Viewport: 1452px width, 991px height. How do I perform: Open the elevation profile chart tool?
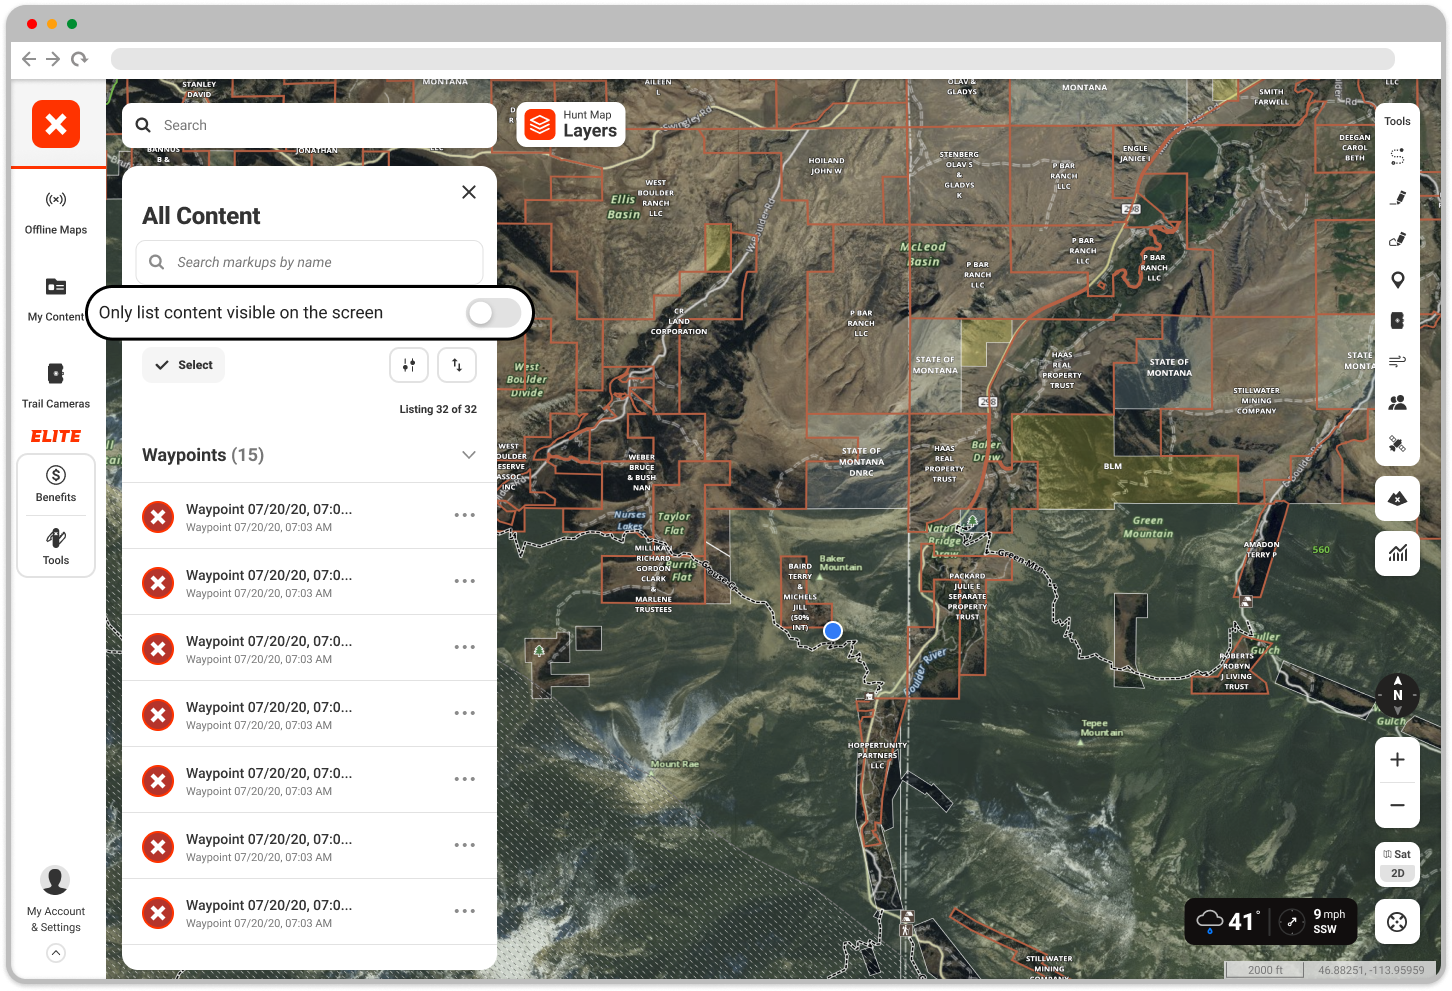[1398, 553]
